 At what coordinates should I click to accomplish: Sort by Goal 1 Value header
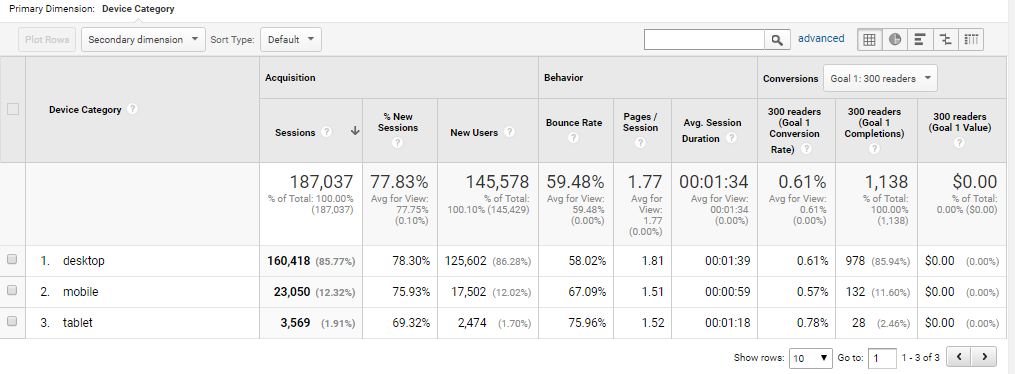click(960, 122)
